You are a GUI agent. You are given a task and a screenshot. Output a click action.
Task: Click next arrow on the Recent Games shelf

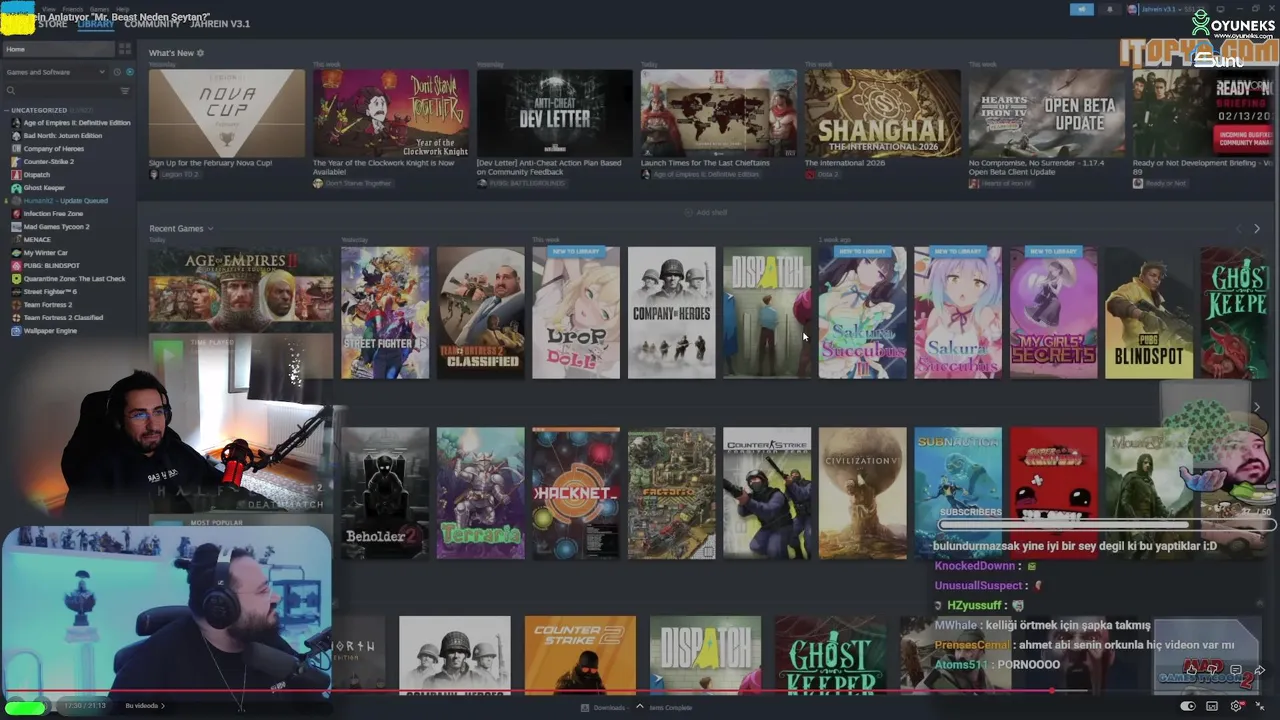coord(1257,229)
